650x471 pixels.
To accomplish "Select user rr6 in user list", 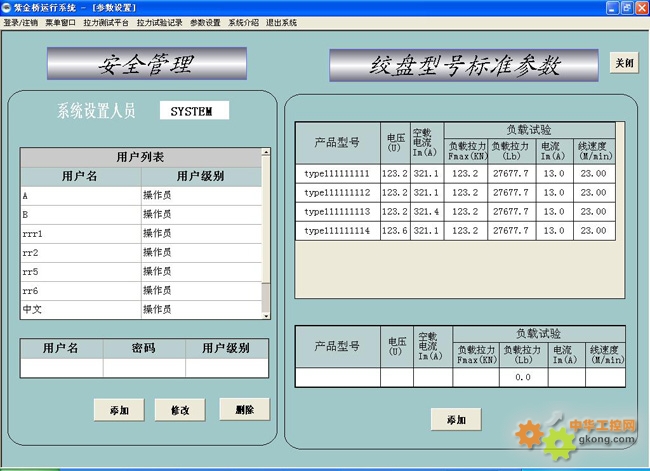I will pyautogui.click(x=81, y=291).
